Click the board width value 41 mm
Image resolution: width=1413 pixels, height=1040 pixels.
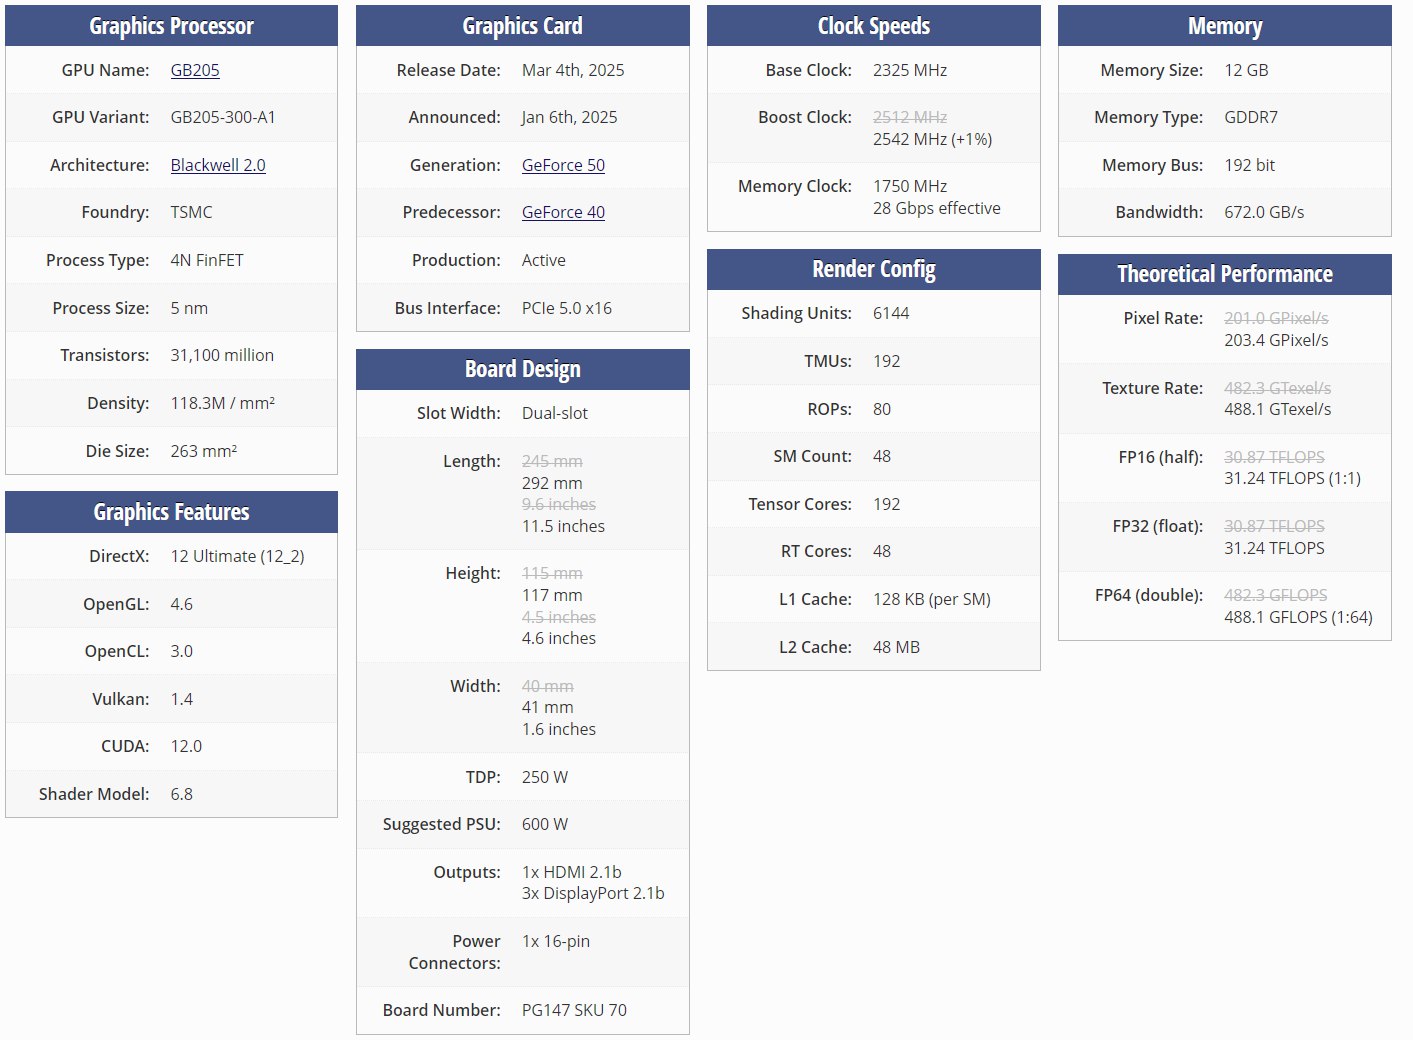click(x=548, y=707)
